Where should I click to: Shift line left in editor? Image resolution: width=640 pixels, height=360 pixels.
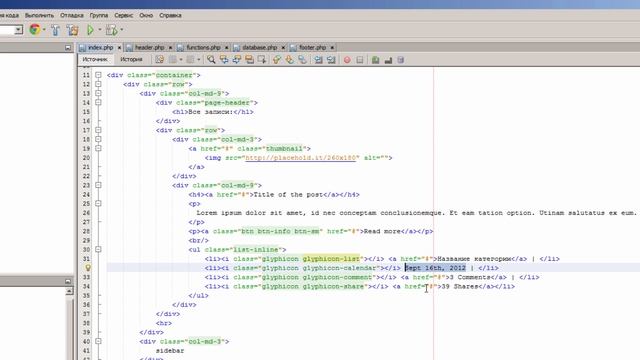point(318,60)
